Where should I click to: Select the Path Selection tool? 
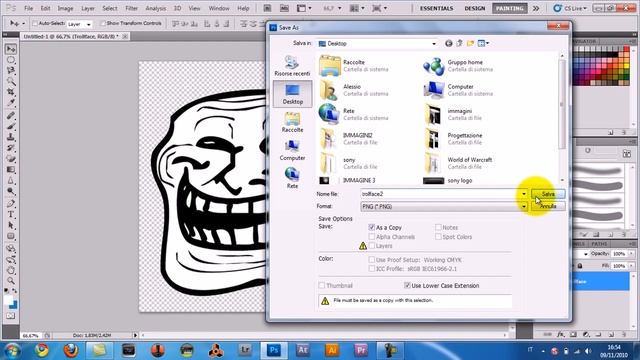click(11, 225)
